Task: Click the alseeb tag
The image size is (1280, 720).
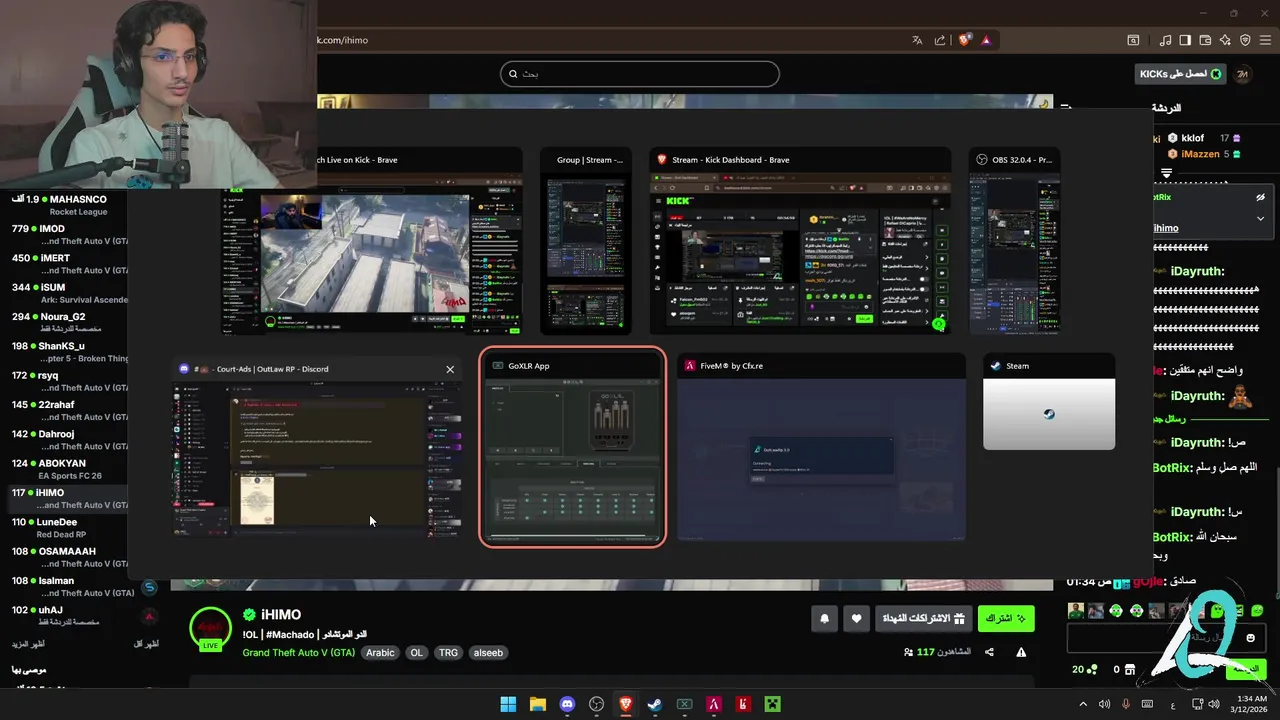Action: 488,653
